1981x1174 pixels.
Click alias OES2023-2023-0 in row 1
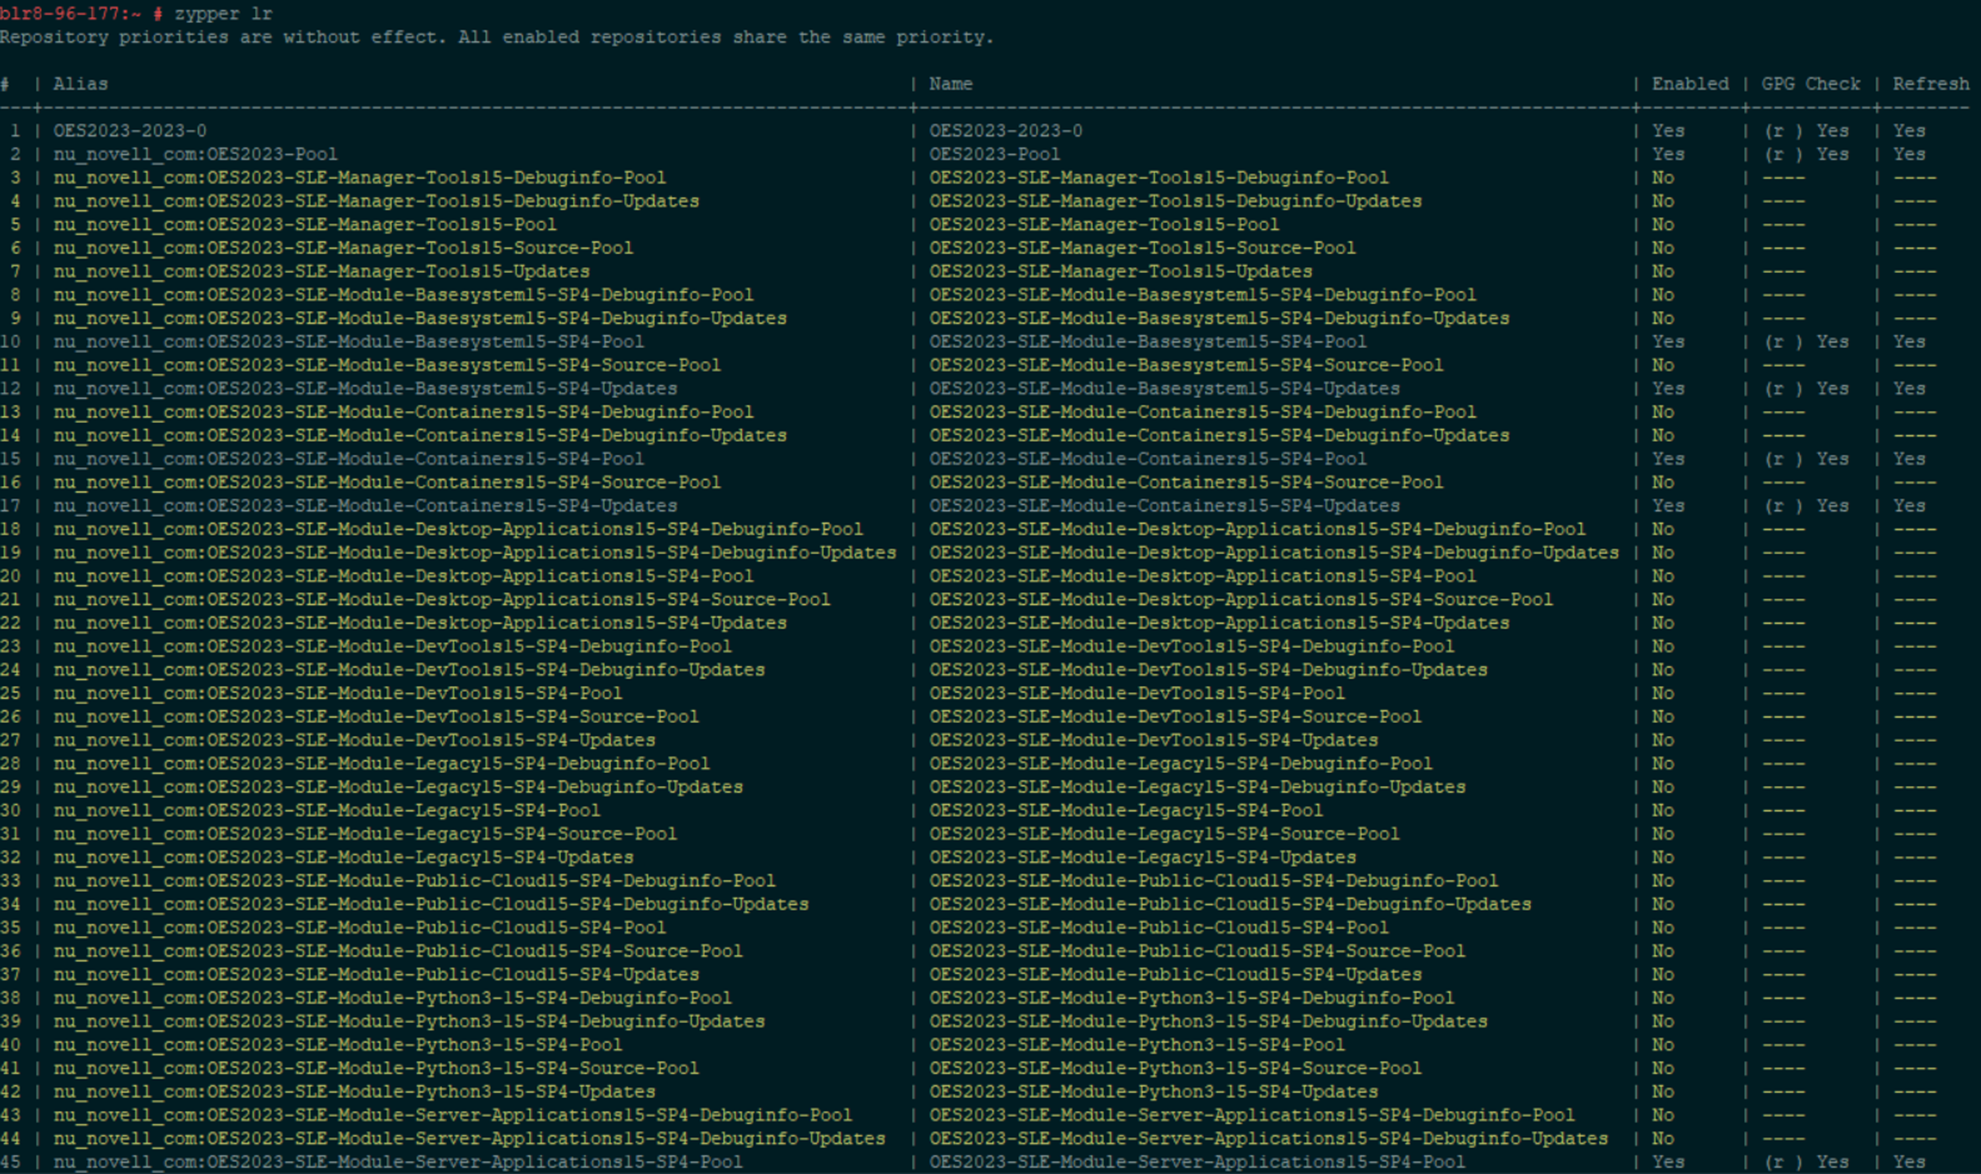(130, 131)
